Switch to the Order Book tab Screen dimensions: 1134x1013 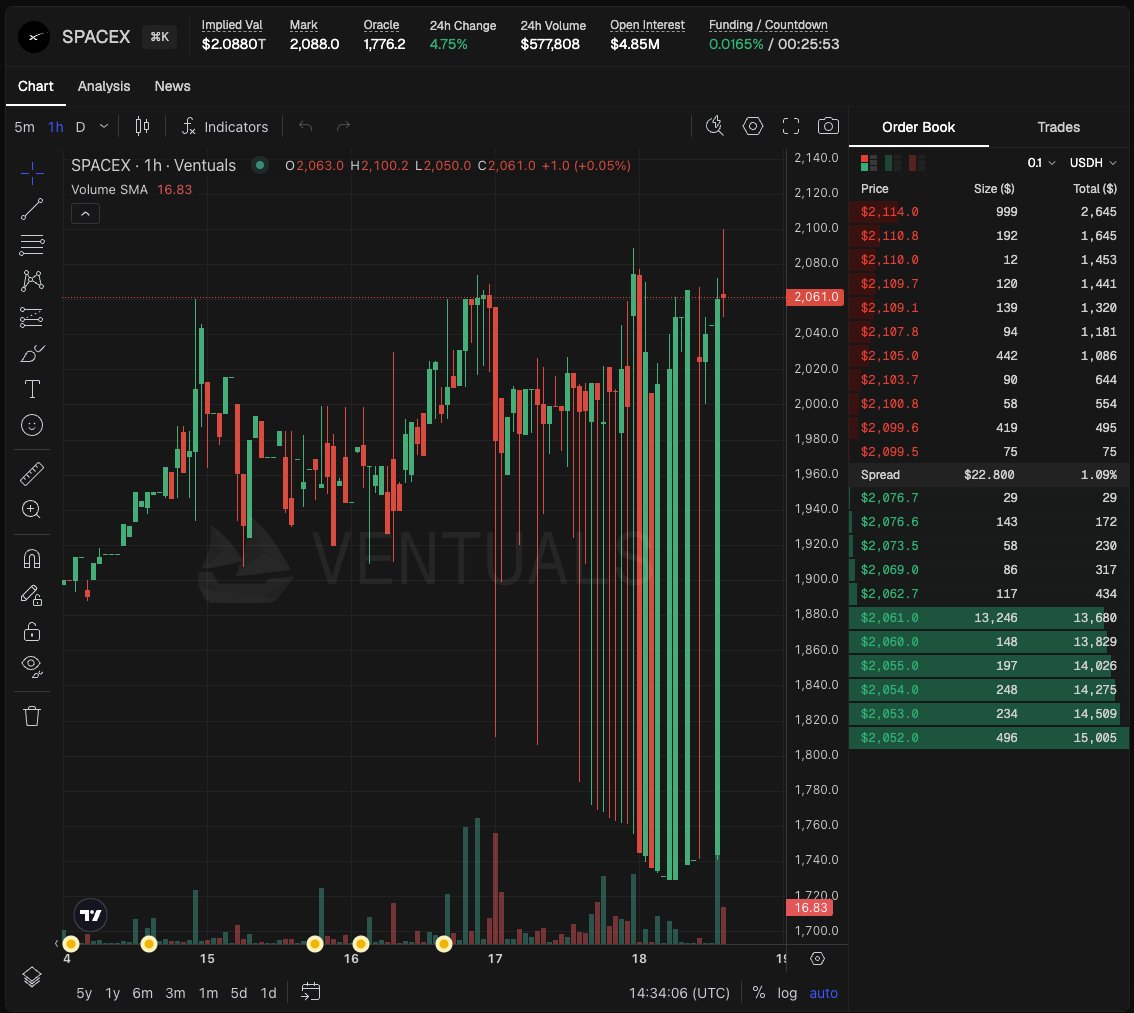click(x=918, y=127)
